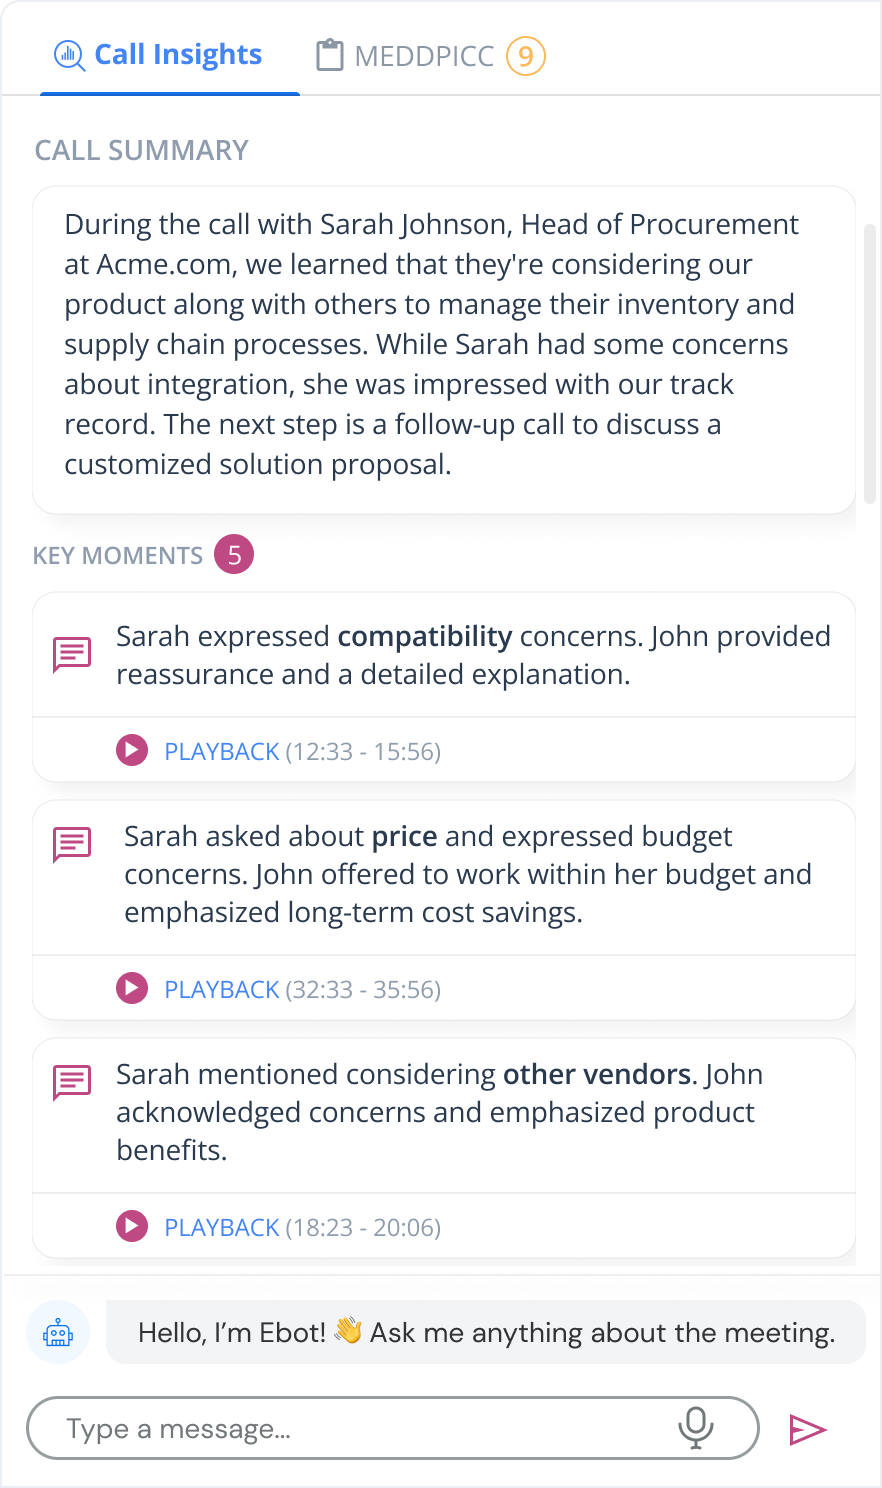Click the Call Insights magnifier icon
Viewport: 882px width, 1488px height.
pyautogui.click(x=69, y=55)
